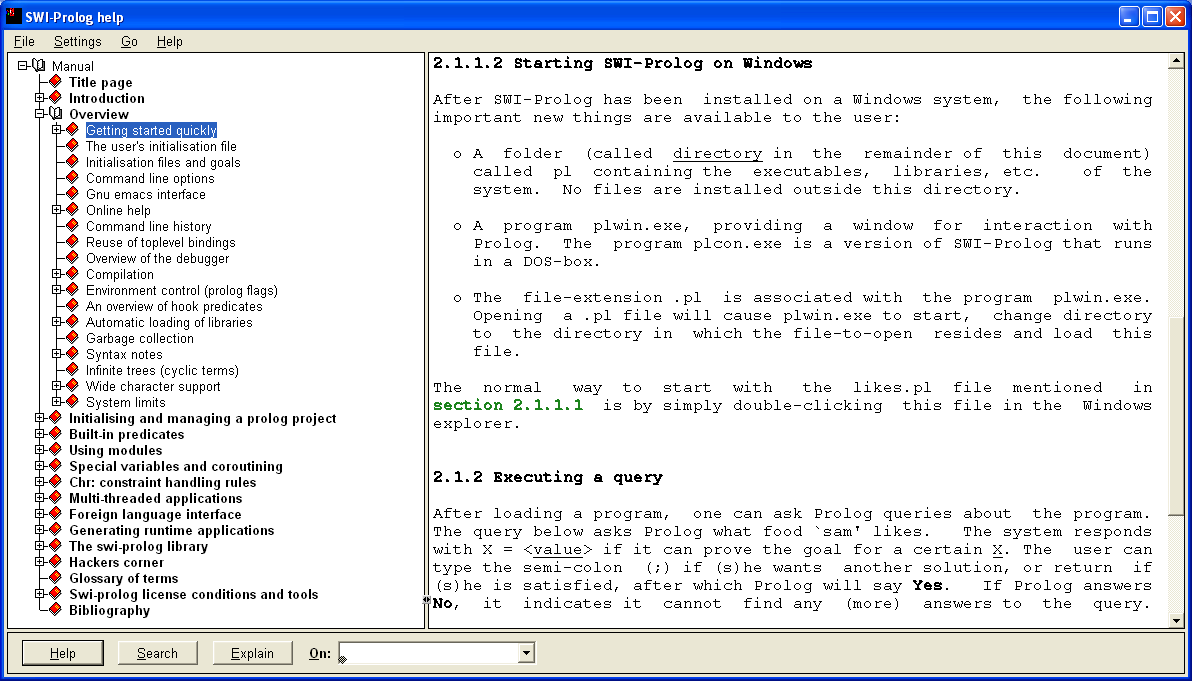Image resolution: width=1192 pixels, height=681 pixels.
Task: Open the Go menu
Action: [x=129, y=41]
